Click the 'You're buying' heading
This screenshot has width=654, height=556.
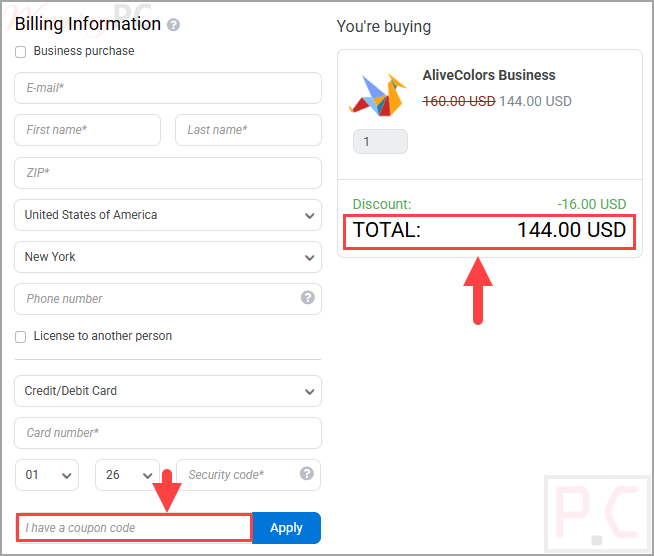(384, 27)
